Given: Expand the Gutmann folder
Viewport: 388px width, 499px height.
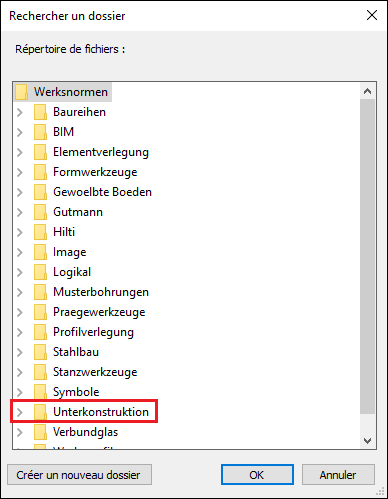Looking at the screenshot, I should tap(20, 212).
